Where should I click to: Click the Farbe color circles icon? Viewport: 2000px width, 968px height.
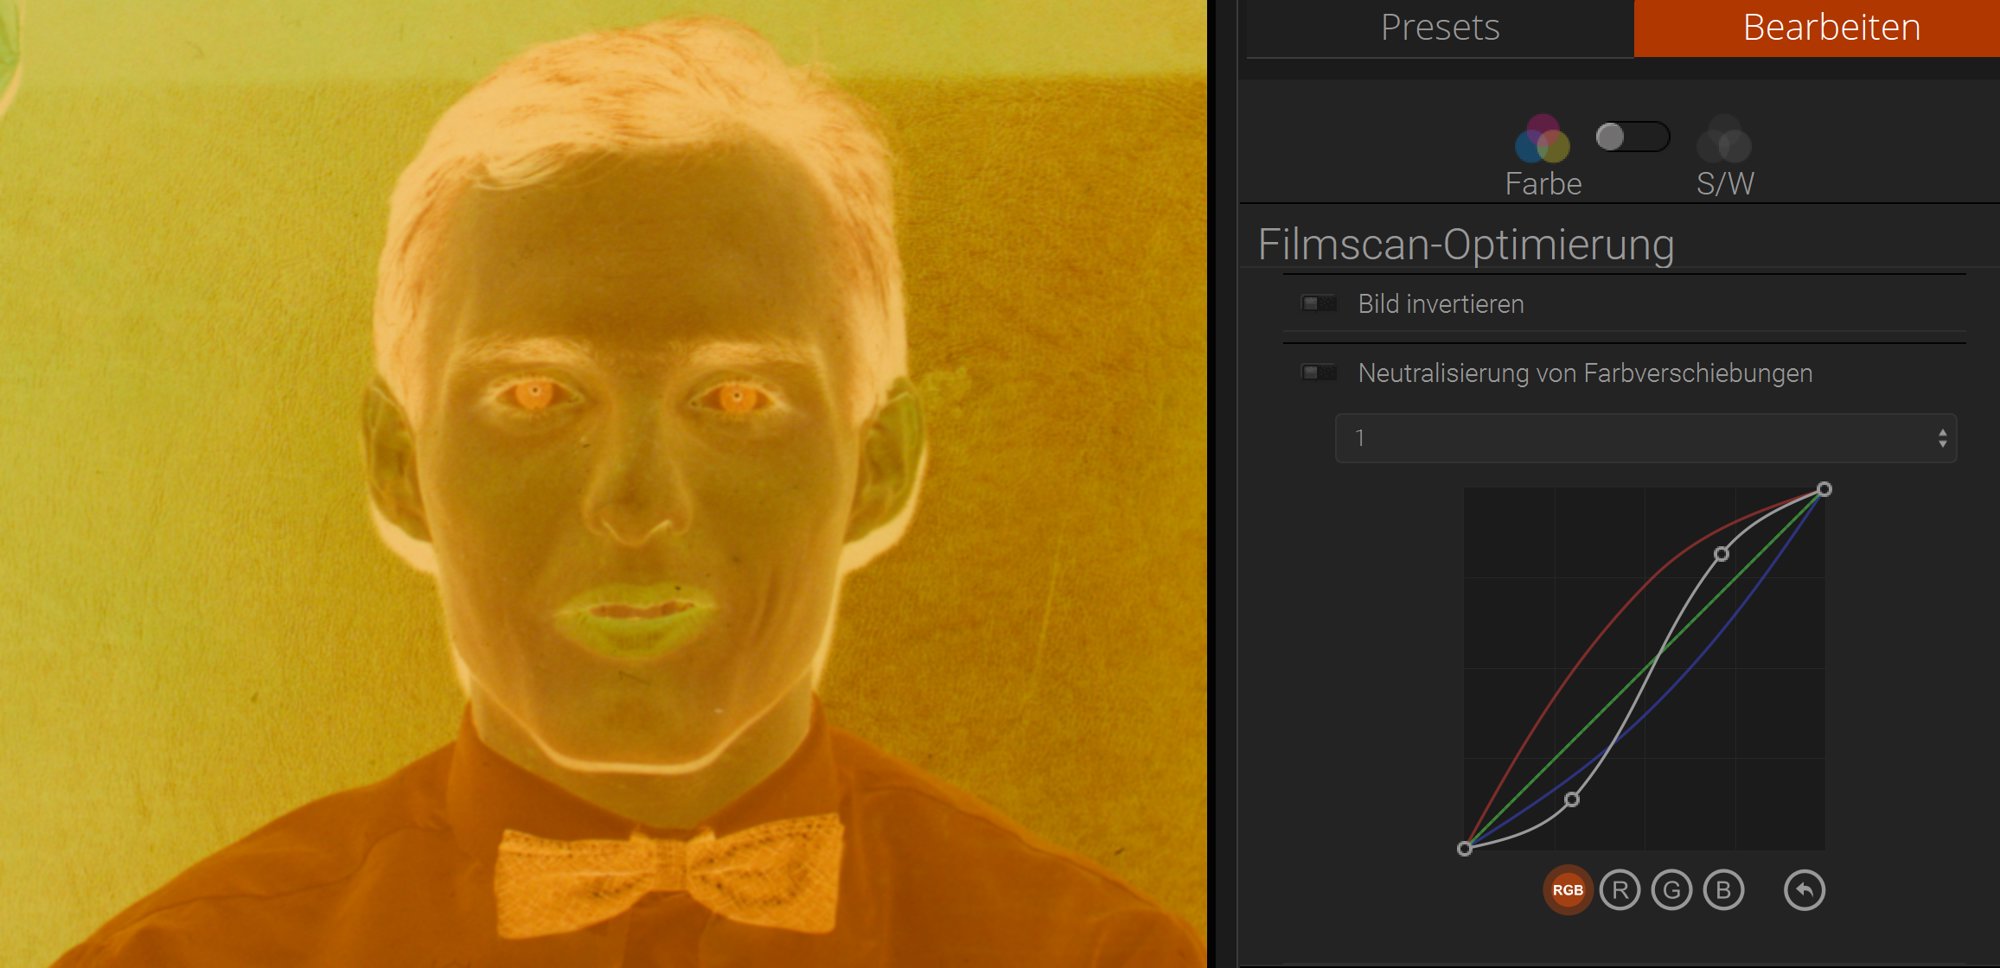click(x=1542, y=140)
